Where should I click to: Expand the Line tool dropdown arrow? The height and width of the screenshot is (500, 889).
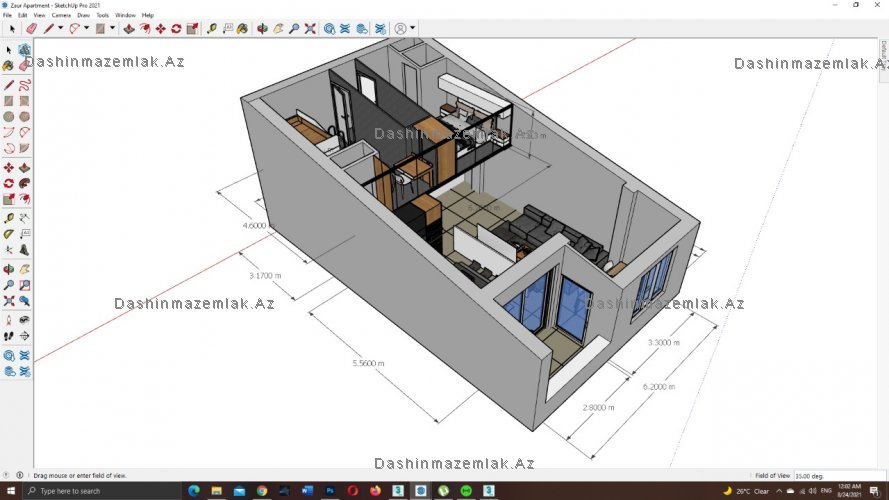(60, 29)
